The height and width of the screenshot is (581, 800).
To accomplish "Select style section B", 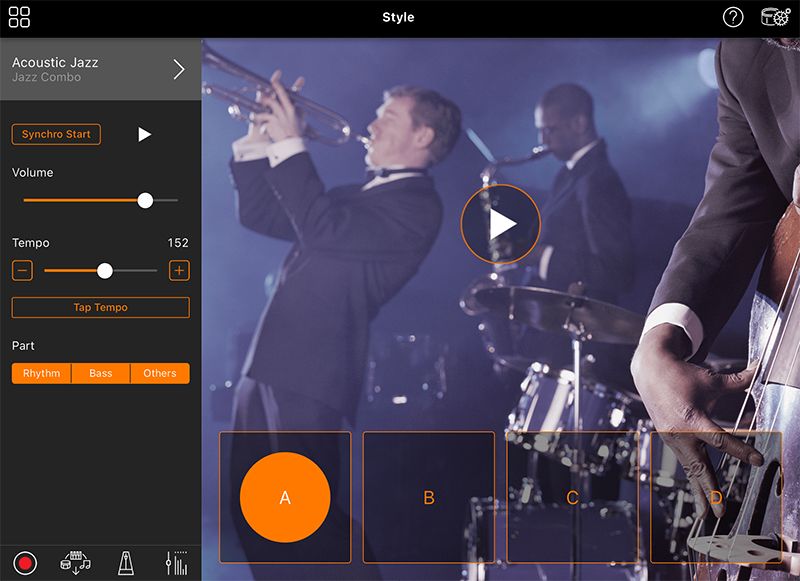I will tap(429, 497).
